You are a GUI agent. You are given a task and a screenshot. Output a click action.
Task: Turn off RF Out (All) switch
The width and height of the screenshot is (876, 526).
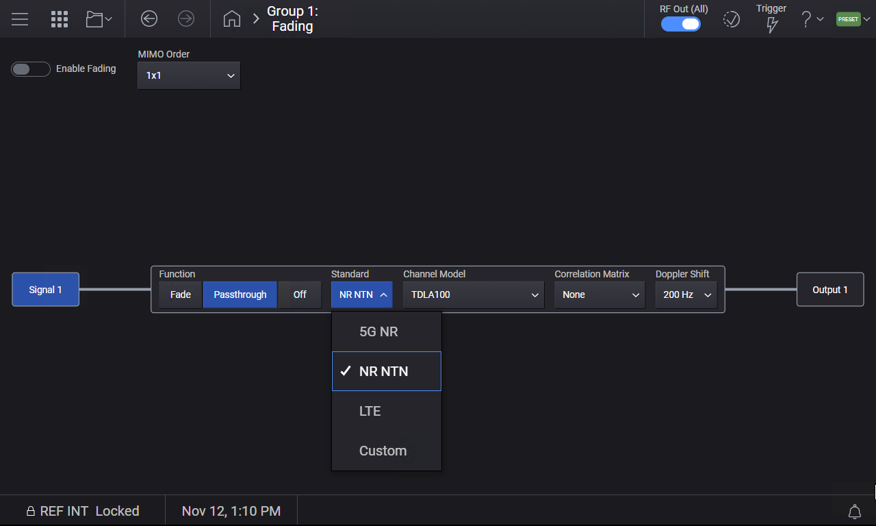[x=681, y=24]
